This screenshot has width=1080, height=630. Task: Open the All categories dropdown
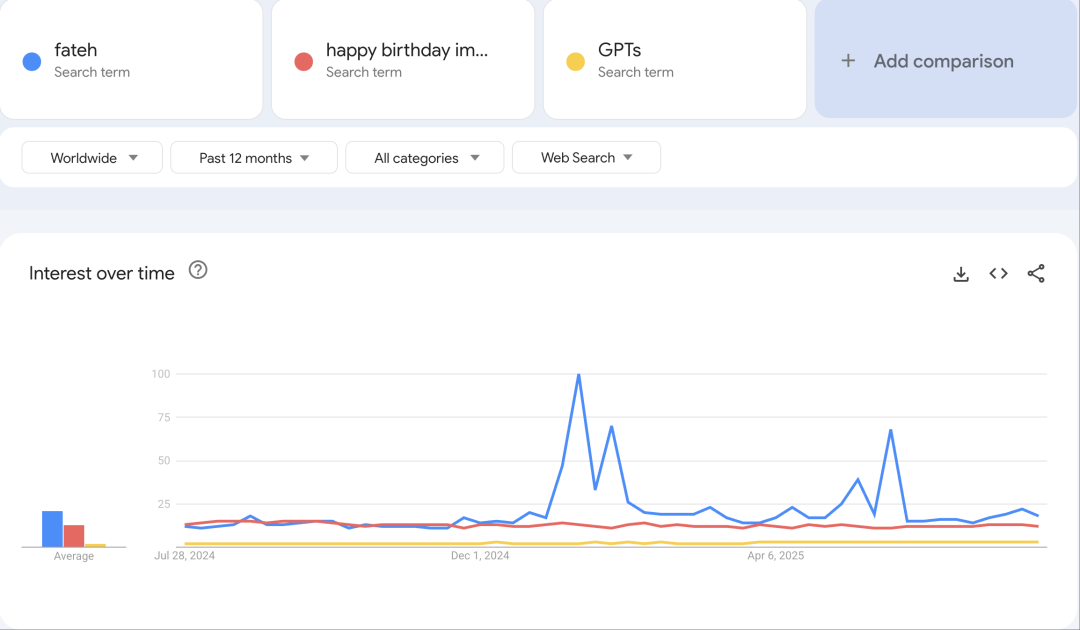pyautogui.click(x=425, y=158)
